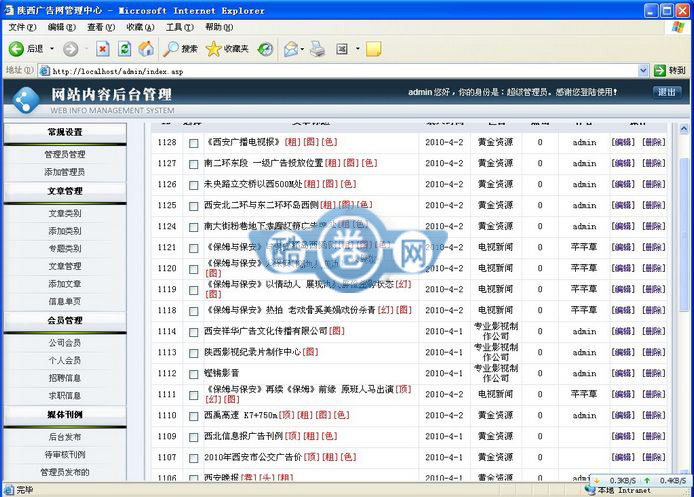Expand the 常规设置 sidebar section header

pyautogui.click(x=65, y=132)
